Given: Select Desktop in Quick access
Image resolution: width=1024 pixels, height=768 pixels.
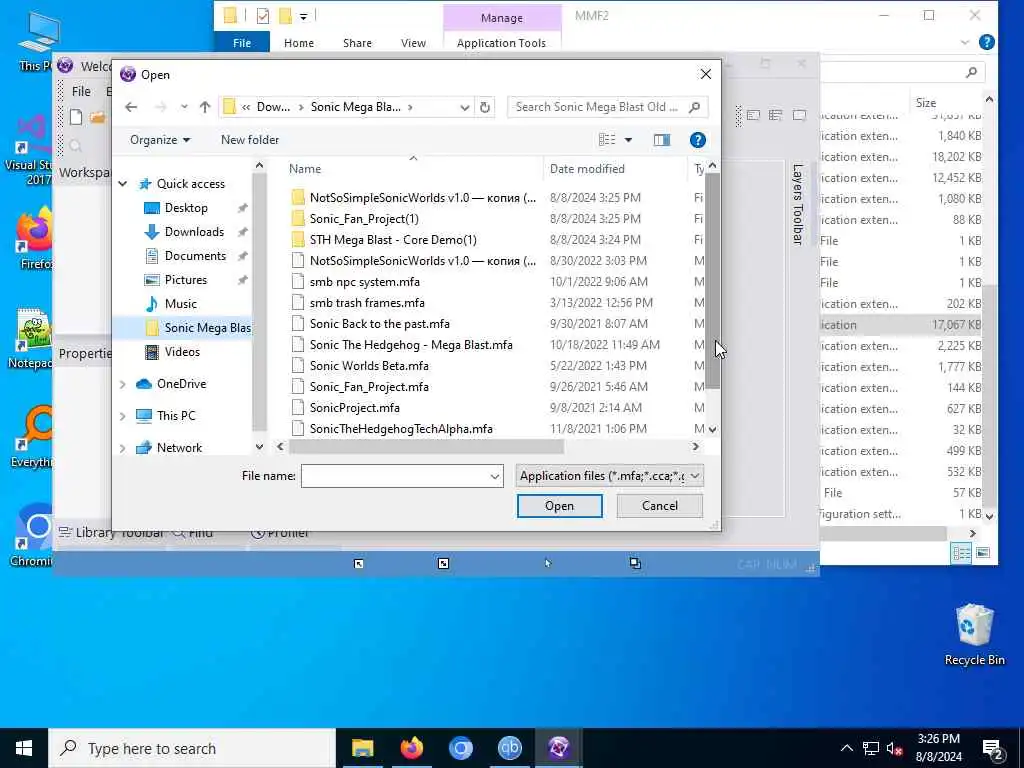Looking at the screenshot, I should click(x=186, y=208).
